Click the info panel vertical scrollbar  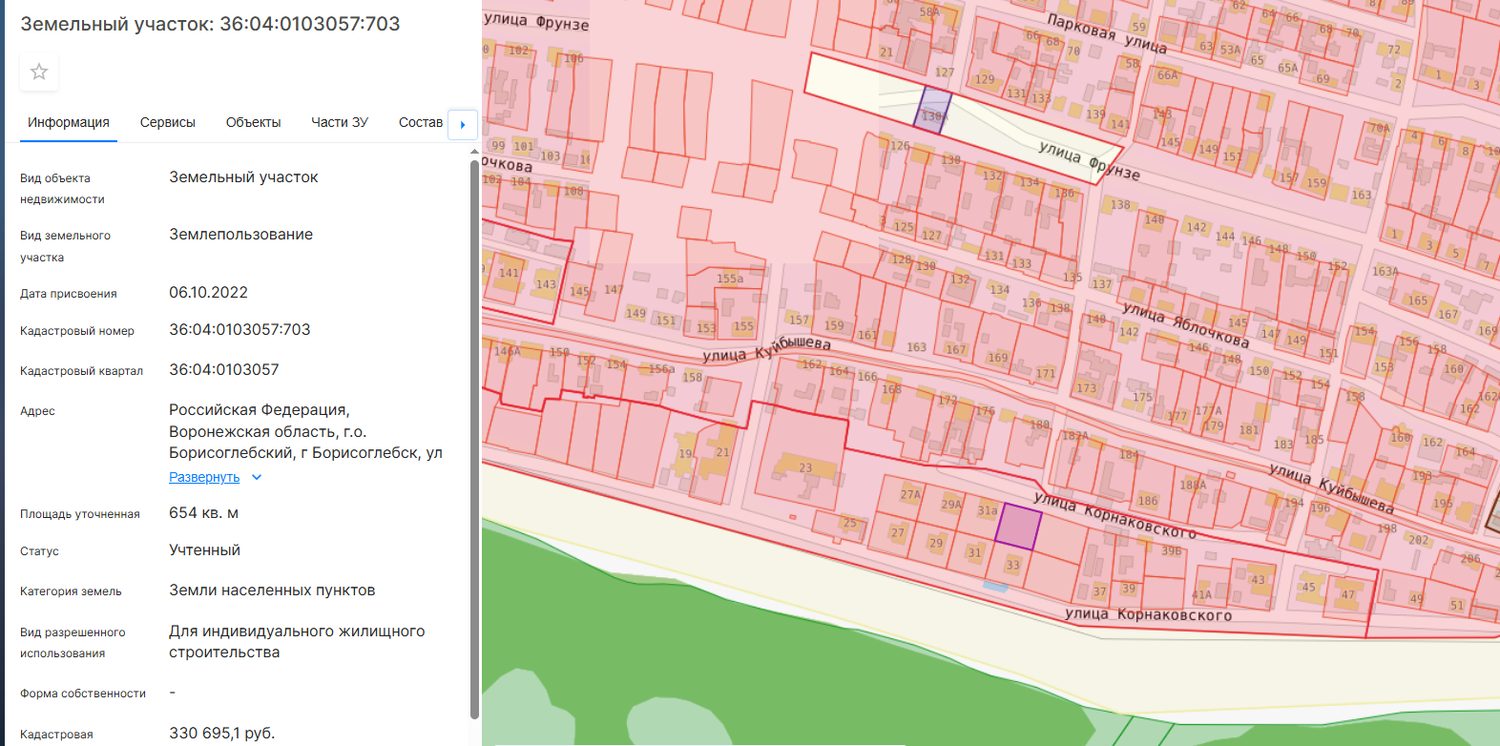pos(474,438)
